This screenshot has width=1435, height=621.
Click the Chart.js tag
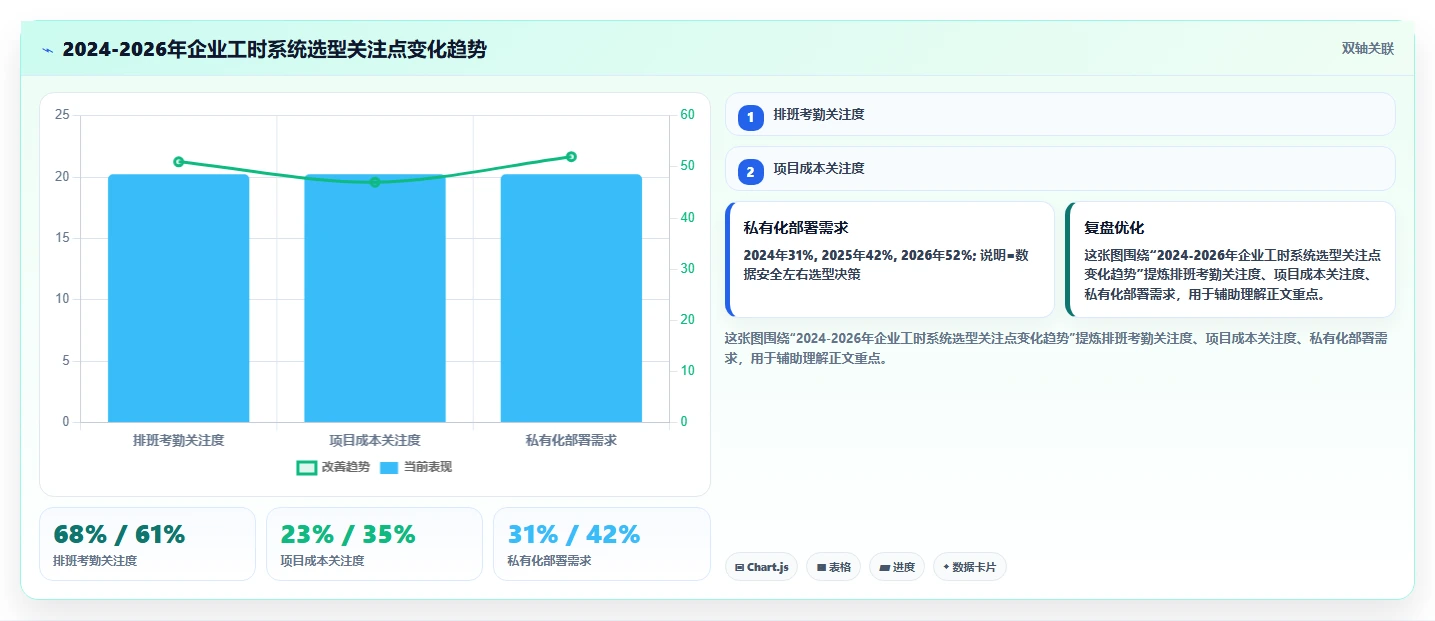761,567
